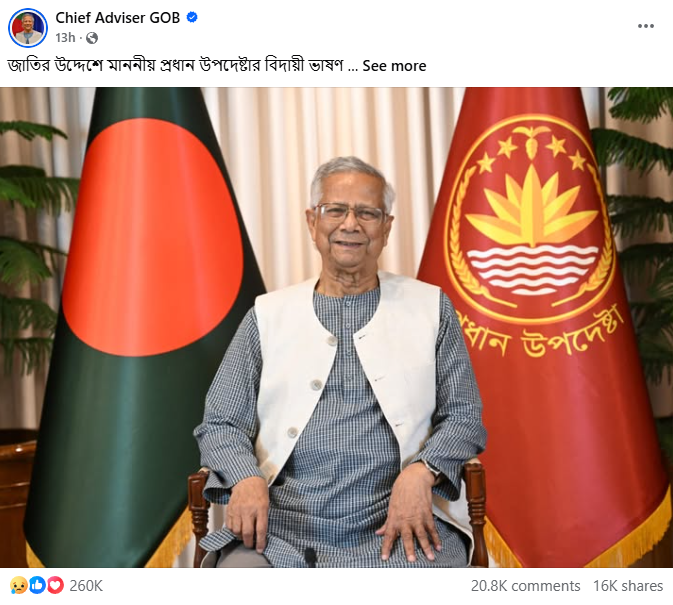View the 260K reactions list

86,586
